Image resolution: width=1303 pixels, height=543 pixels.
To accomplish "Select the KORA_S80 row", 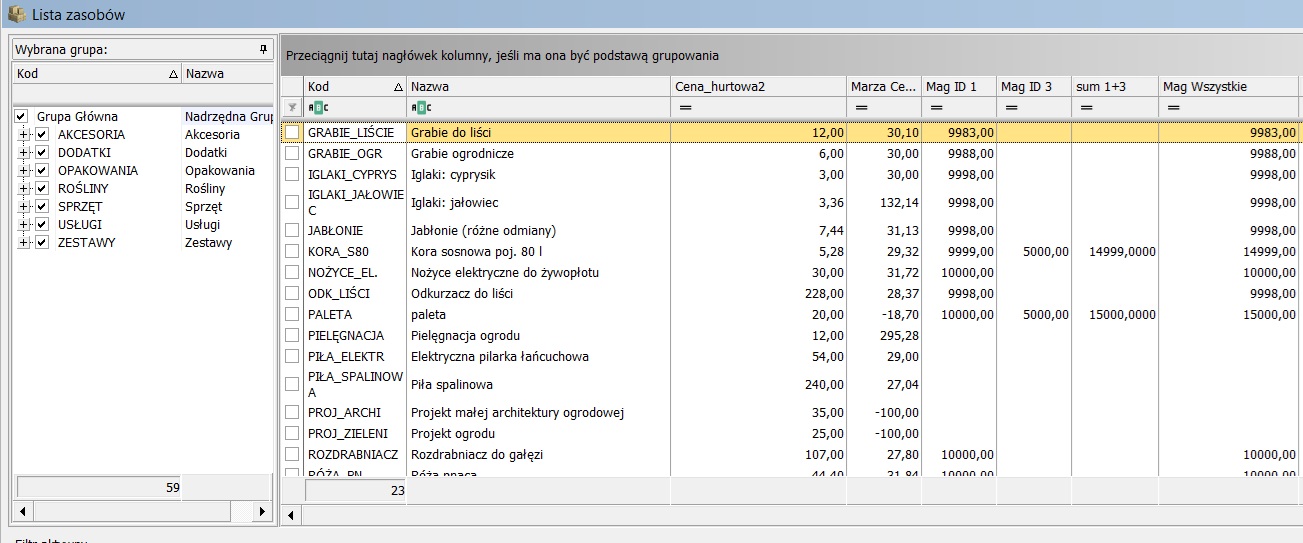I will point(792,252).
